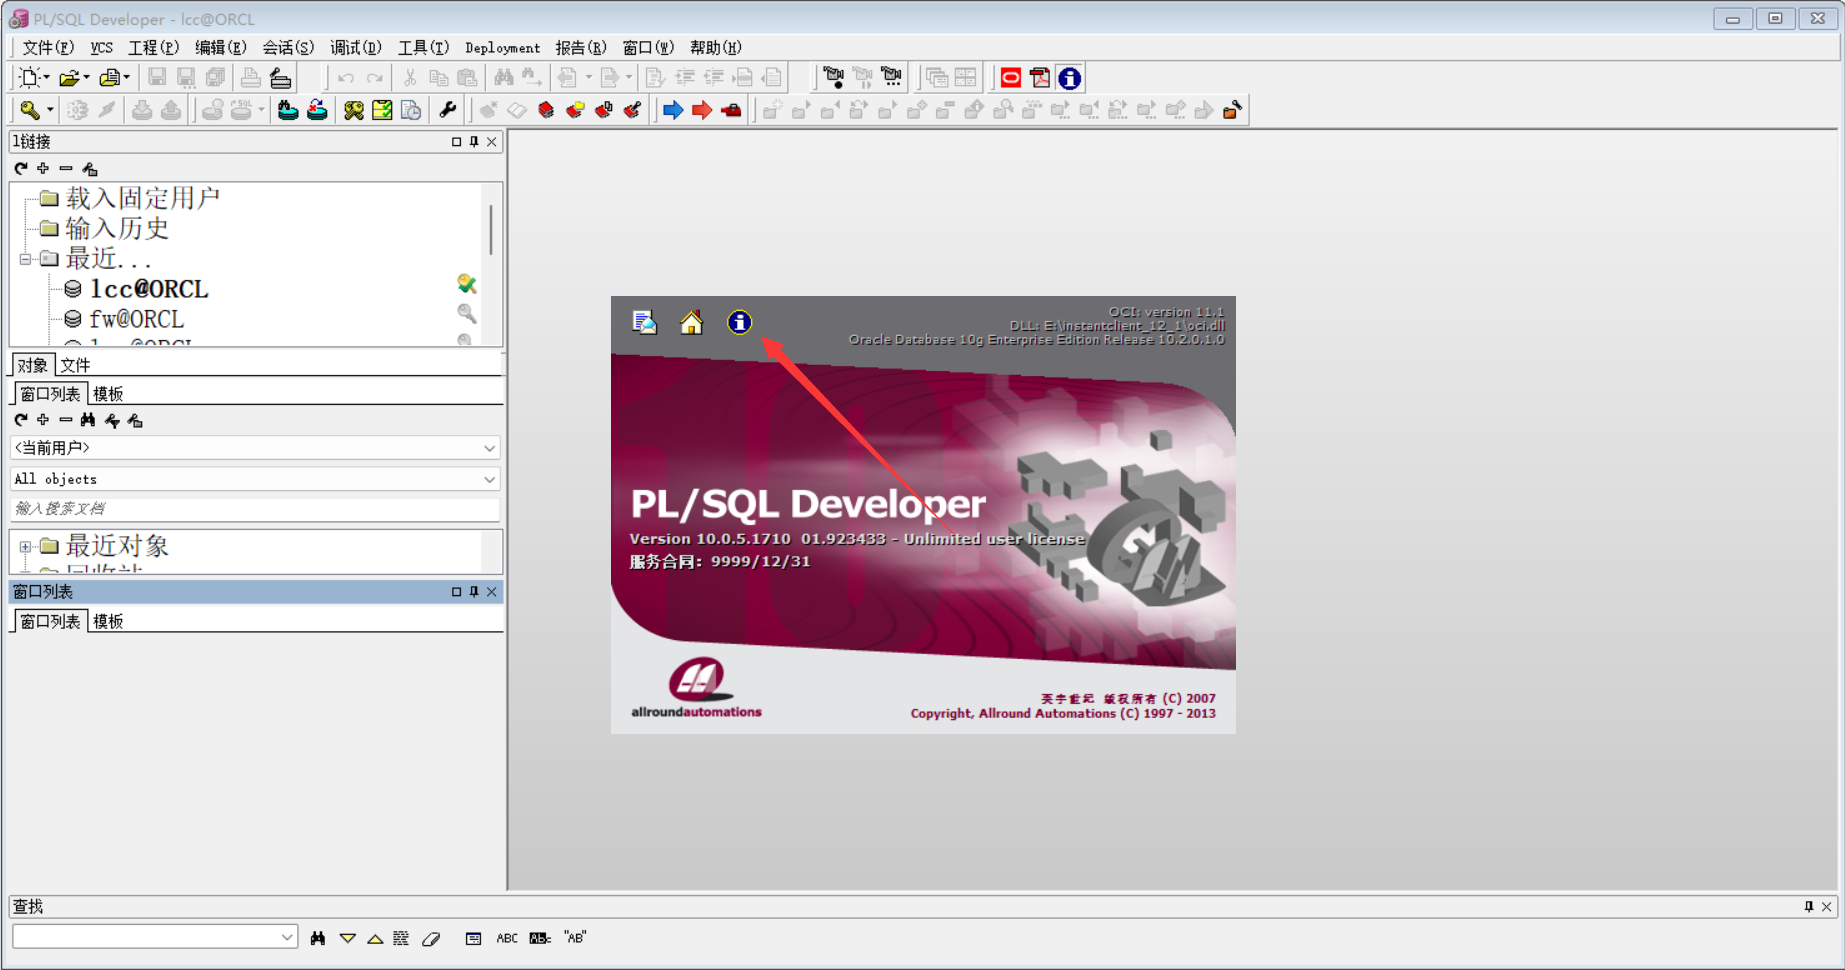Toggle the window-shaped option before ABC in Find bar
Image resolution: width=1845 pixels, height=970 pixels.
(473, 938)
